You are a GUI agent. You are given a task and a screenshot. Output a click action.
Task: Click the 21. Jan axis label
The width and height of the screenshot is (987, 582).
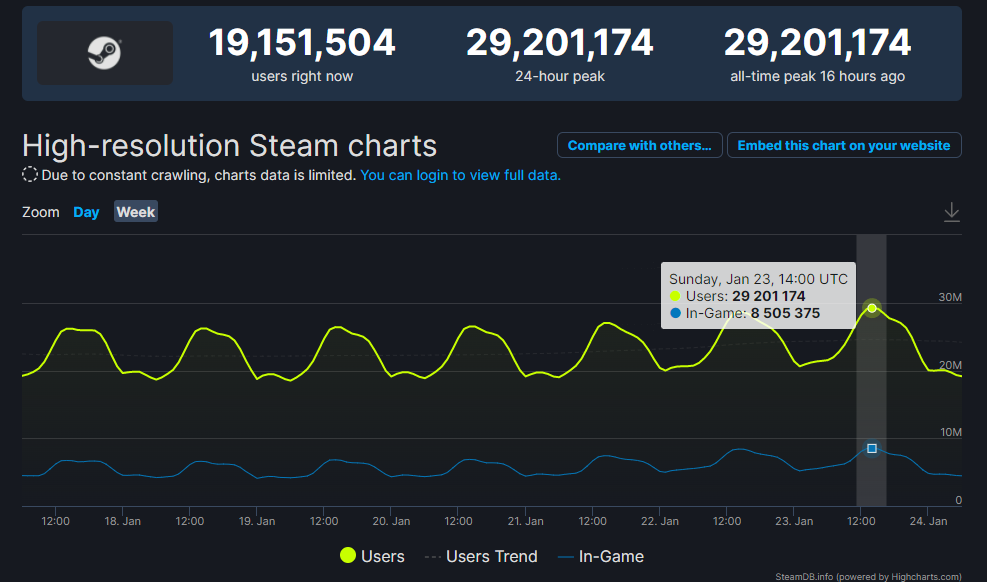point(526,521)
